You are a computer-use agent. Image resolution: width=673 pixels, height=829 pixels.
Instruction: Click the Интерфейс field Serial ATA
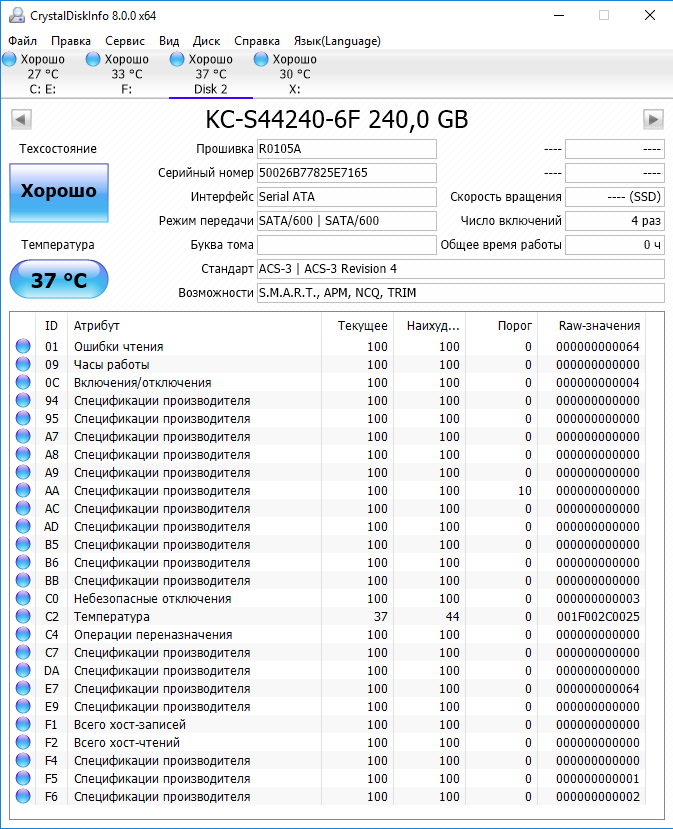(347, 197)
